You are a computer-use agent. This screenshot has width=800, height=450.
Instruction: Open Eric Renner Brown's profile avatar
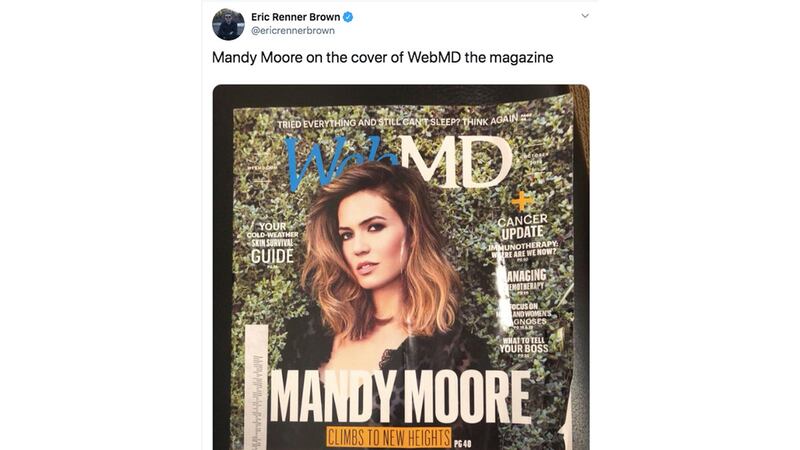tap(228, 24)
